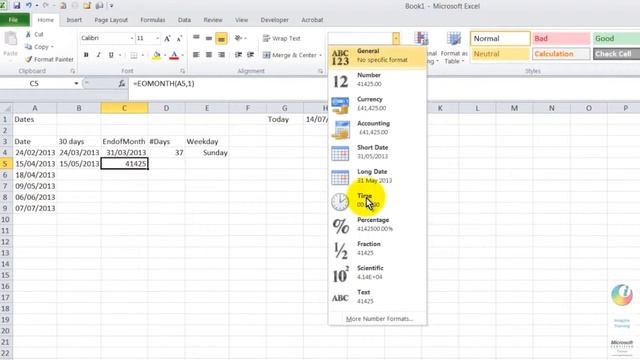The height and width of the screenshot is (360, 640).
Task: Open the Font Color dropdown arrow
Action: [182, 55]
